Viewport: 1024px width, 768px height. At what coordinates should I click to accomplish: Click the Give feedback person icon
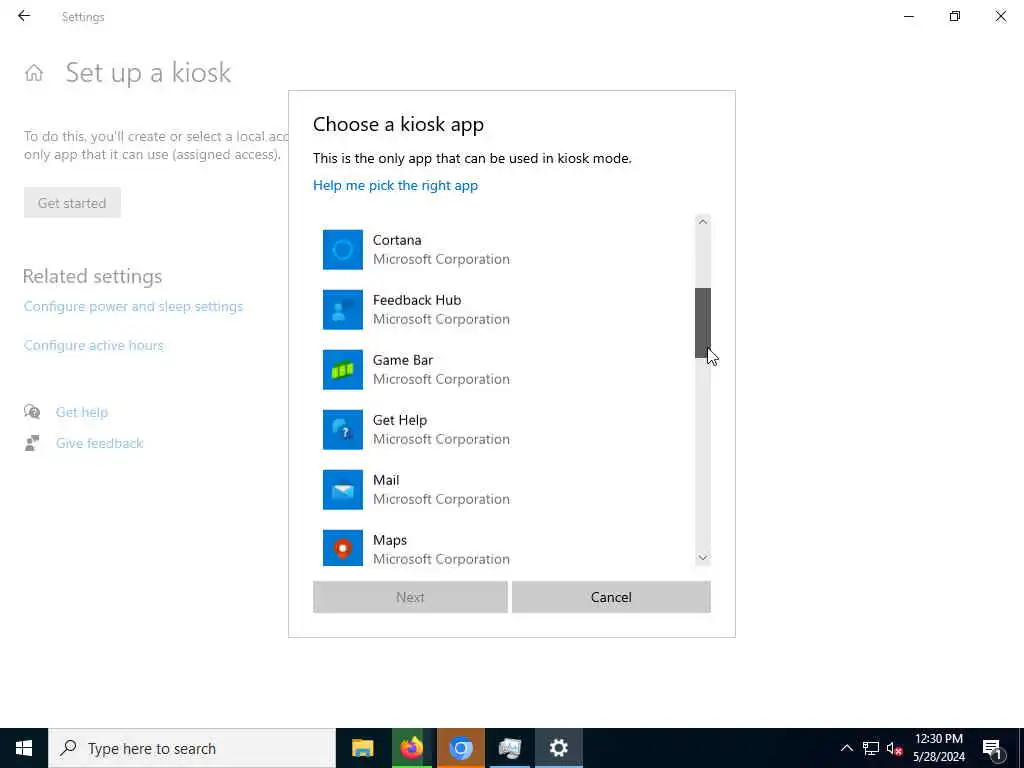click(32, 443)
